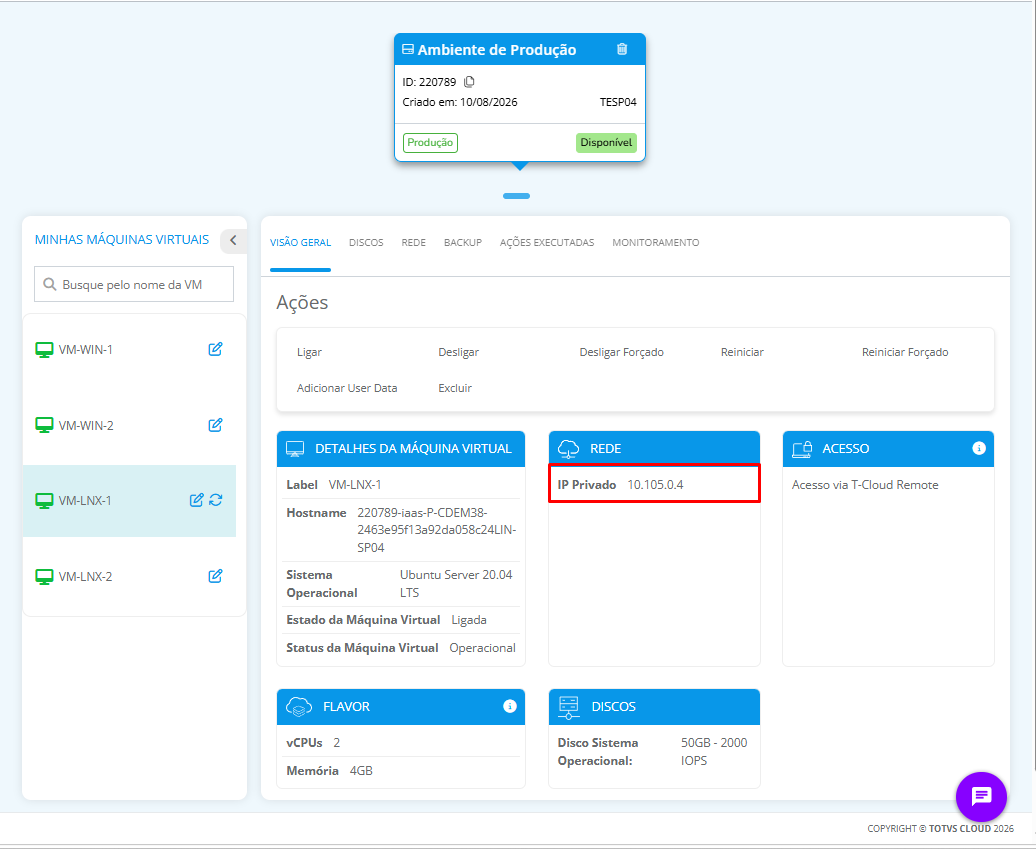Viewport: 1036px width, 849px height.
Task: Edit VM-WIN-1 name icon
Action: [215, 349]
